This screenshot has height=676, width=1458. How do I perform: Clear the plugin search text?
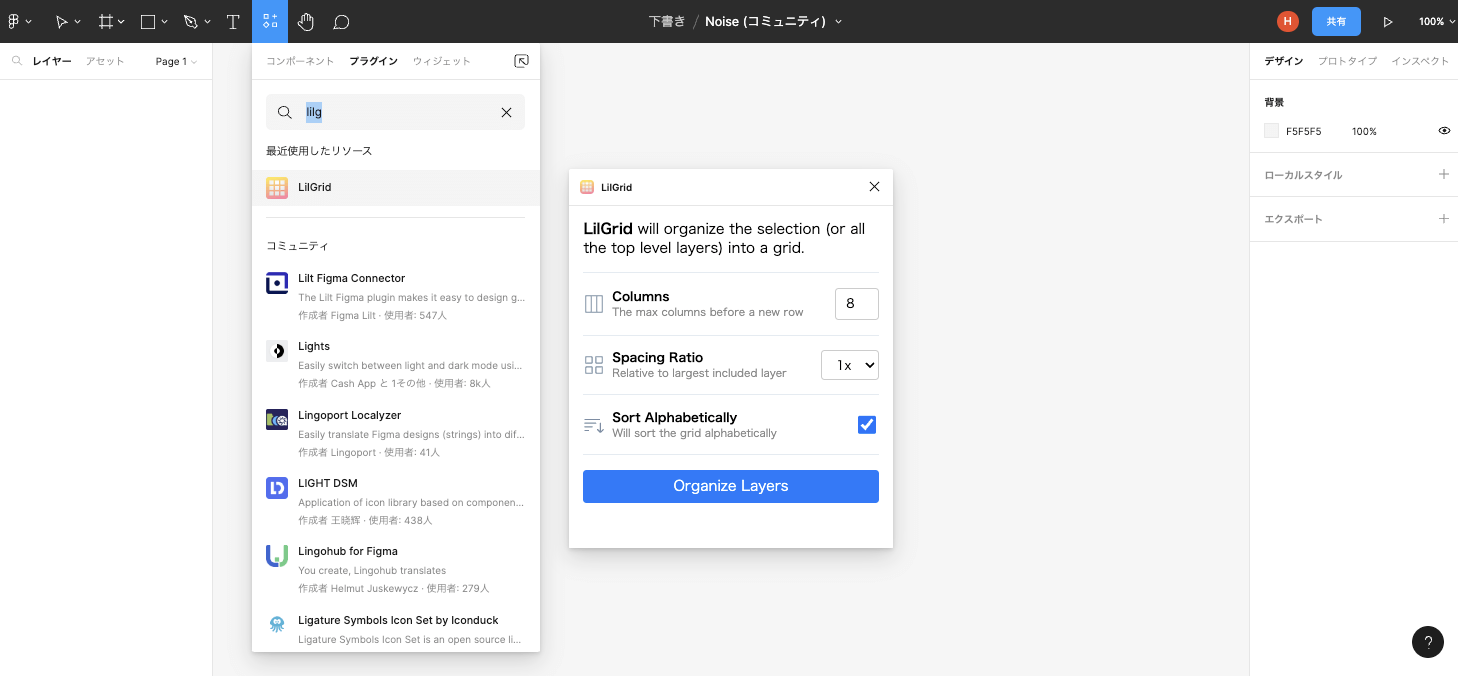506,112
